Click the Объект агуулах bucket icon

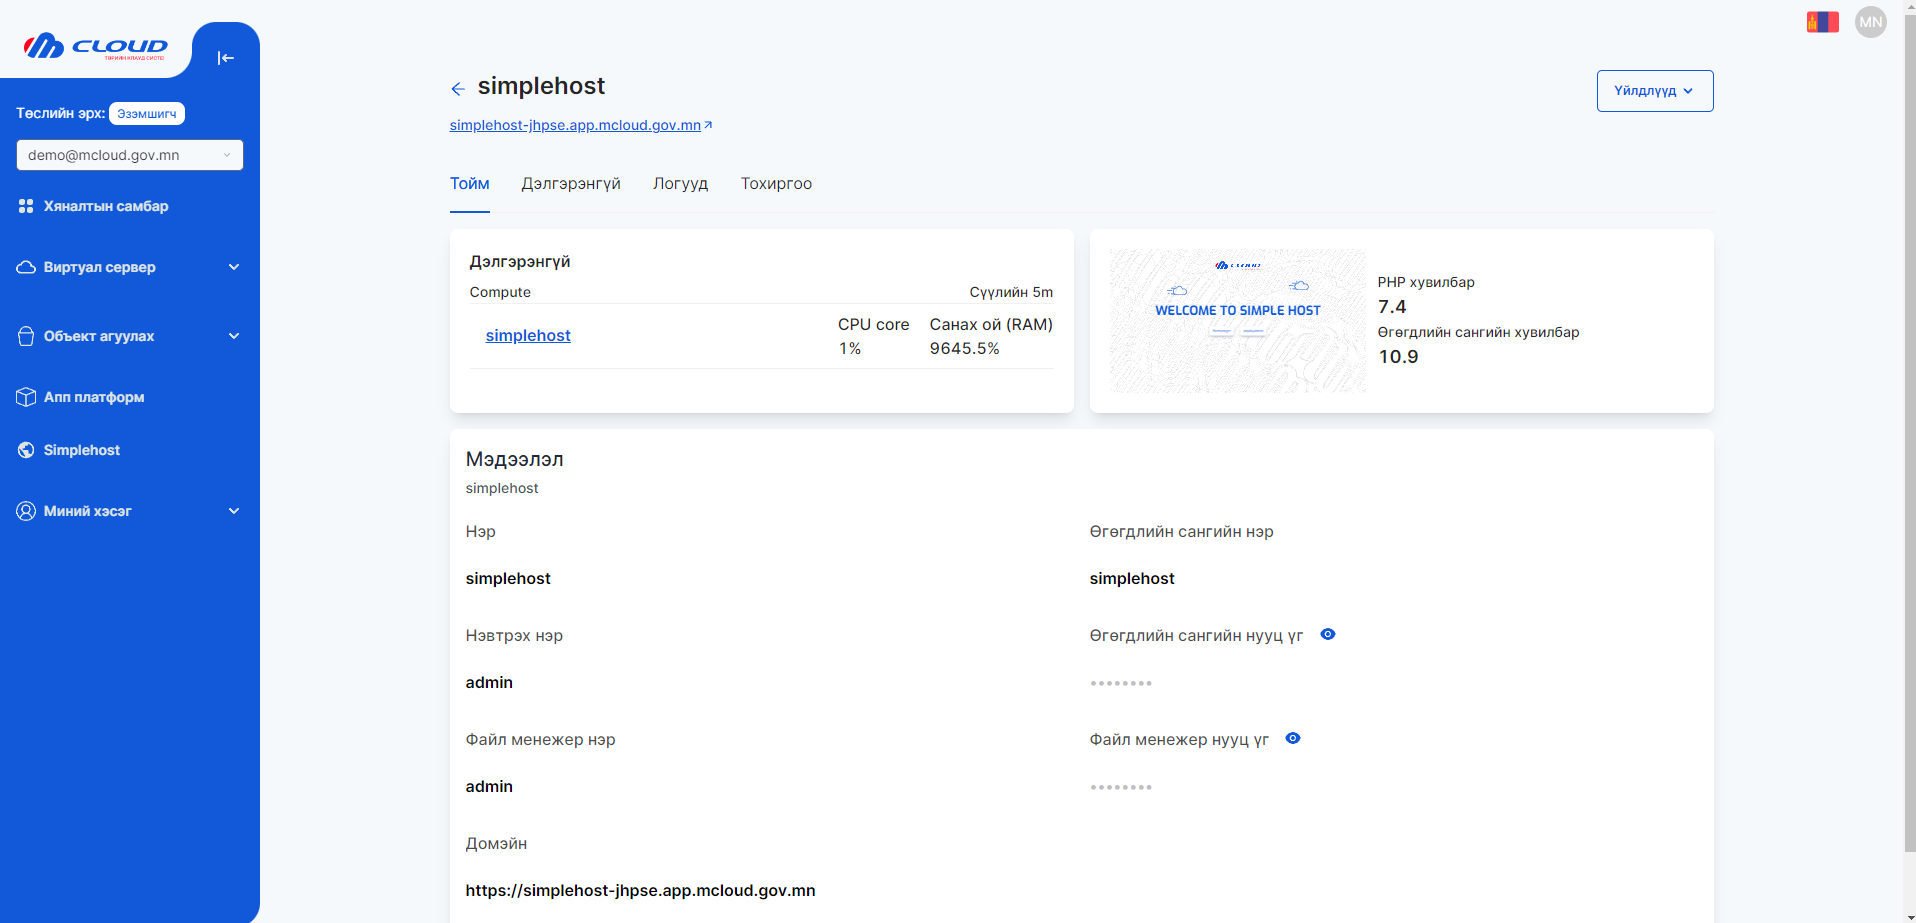coord(26,336)
